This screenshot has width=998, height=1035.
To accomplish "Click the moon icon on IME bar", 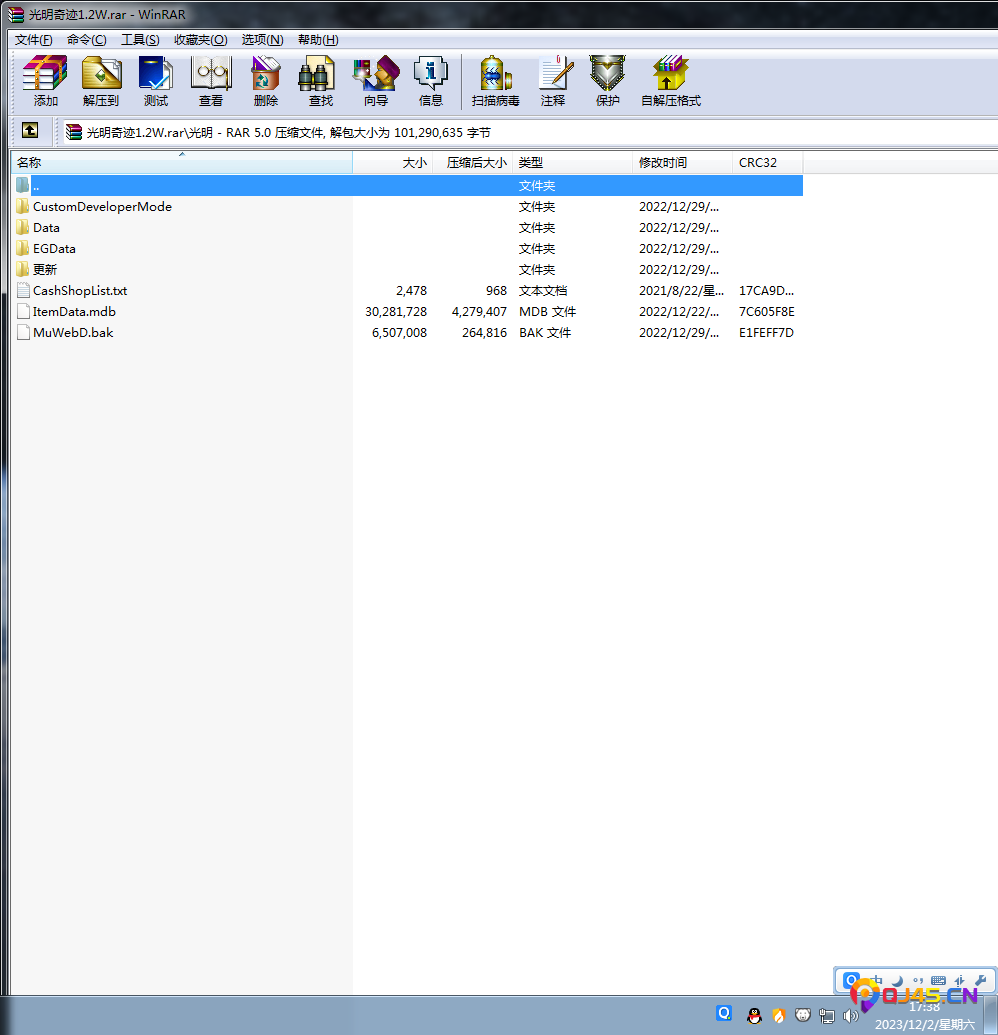I will (x=897, y=980).
